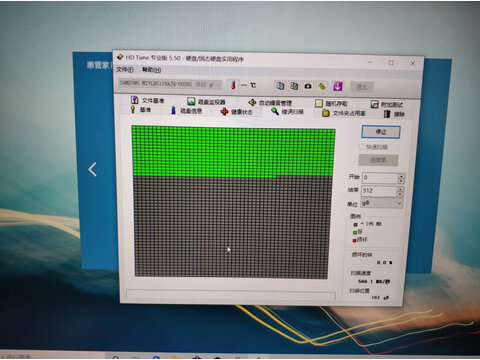Click the second copy screenshot toolbar icon
Image resolution: width=480 pixels, height=360 pixels.
pyautogui.click(x=294, y=86)
